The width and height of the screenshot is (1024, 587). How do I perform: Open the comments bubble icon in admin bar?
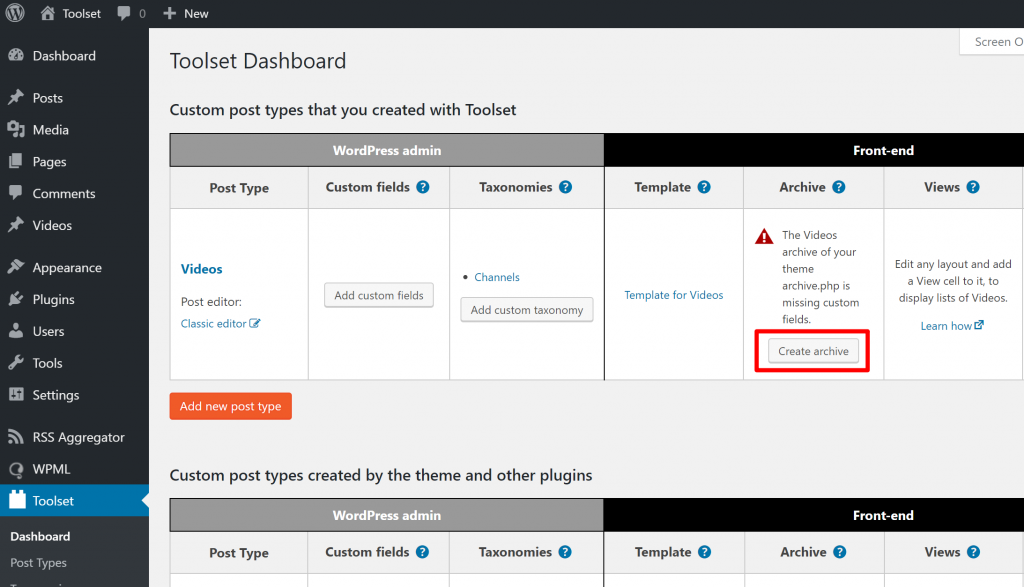click(x=123, y=13)
